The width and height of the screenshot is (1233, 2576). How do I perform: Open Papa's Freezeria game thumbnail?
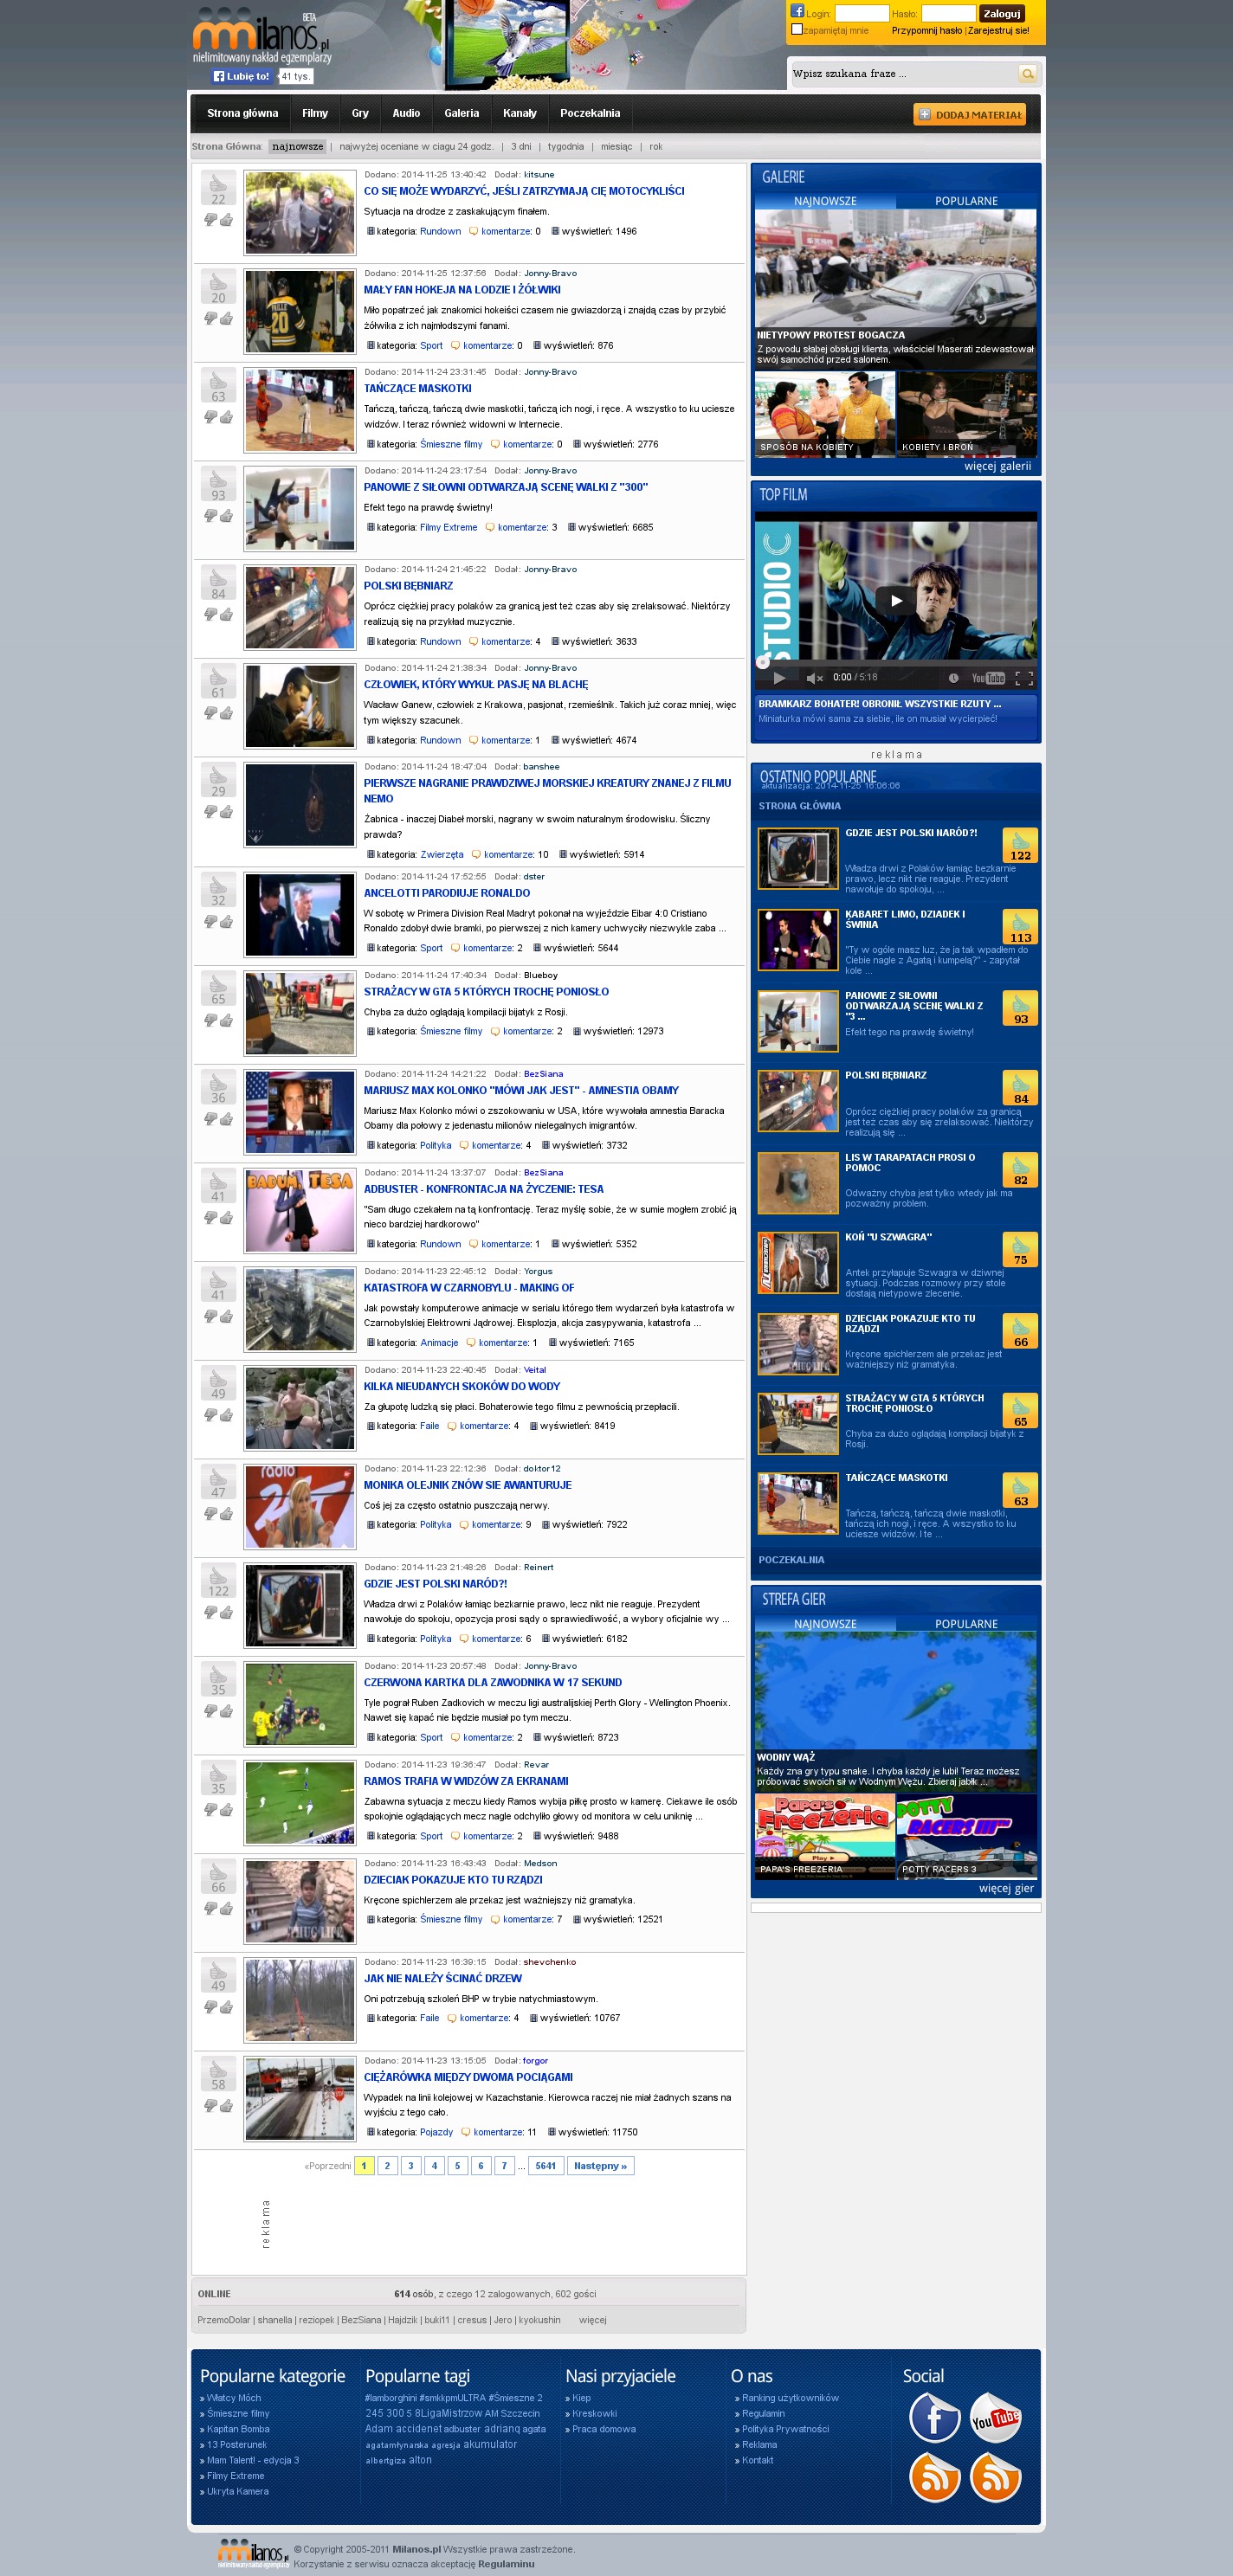point(825,1837)
